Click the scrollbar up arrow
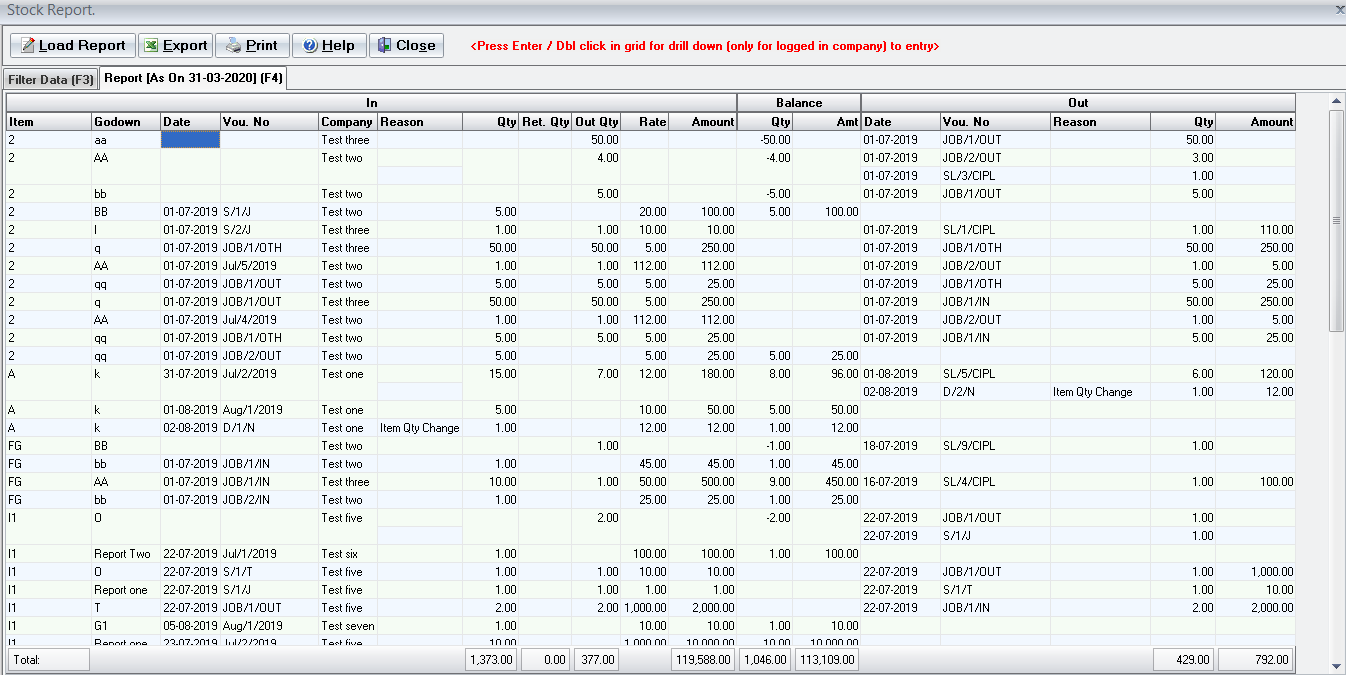The height and width of the screenshot is (675, 1346). coord(1336,101)
